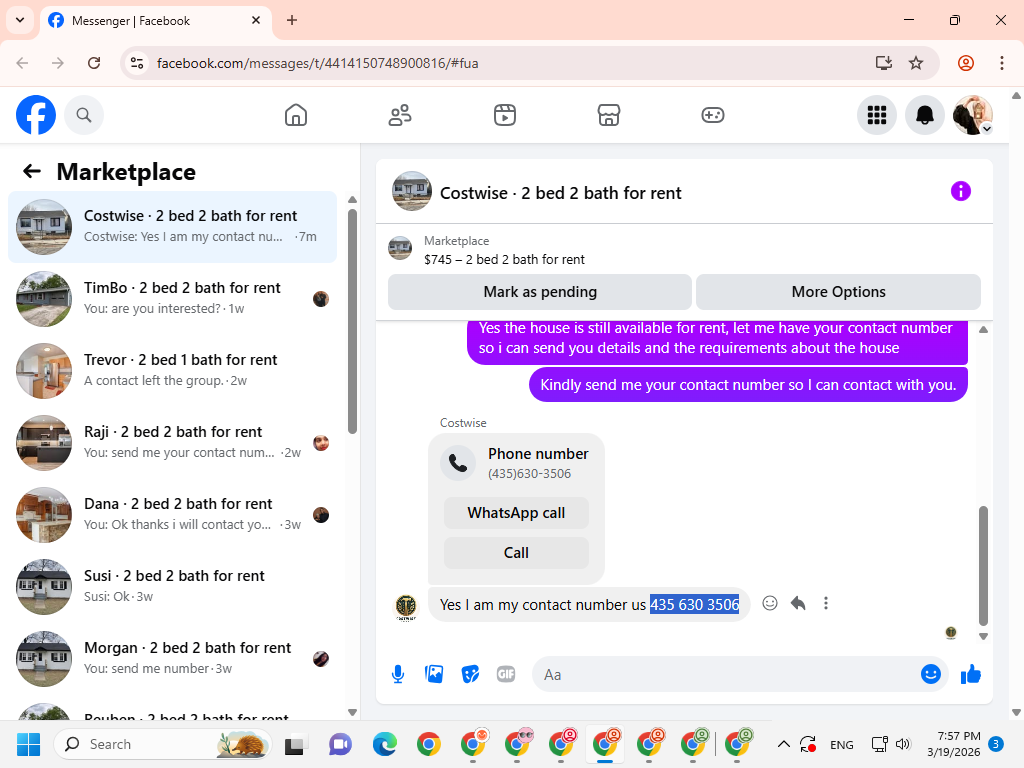The height and width of the screenshot is (768, 1024).
Task: Bookmark this page with the star
Action: (916, 63)
